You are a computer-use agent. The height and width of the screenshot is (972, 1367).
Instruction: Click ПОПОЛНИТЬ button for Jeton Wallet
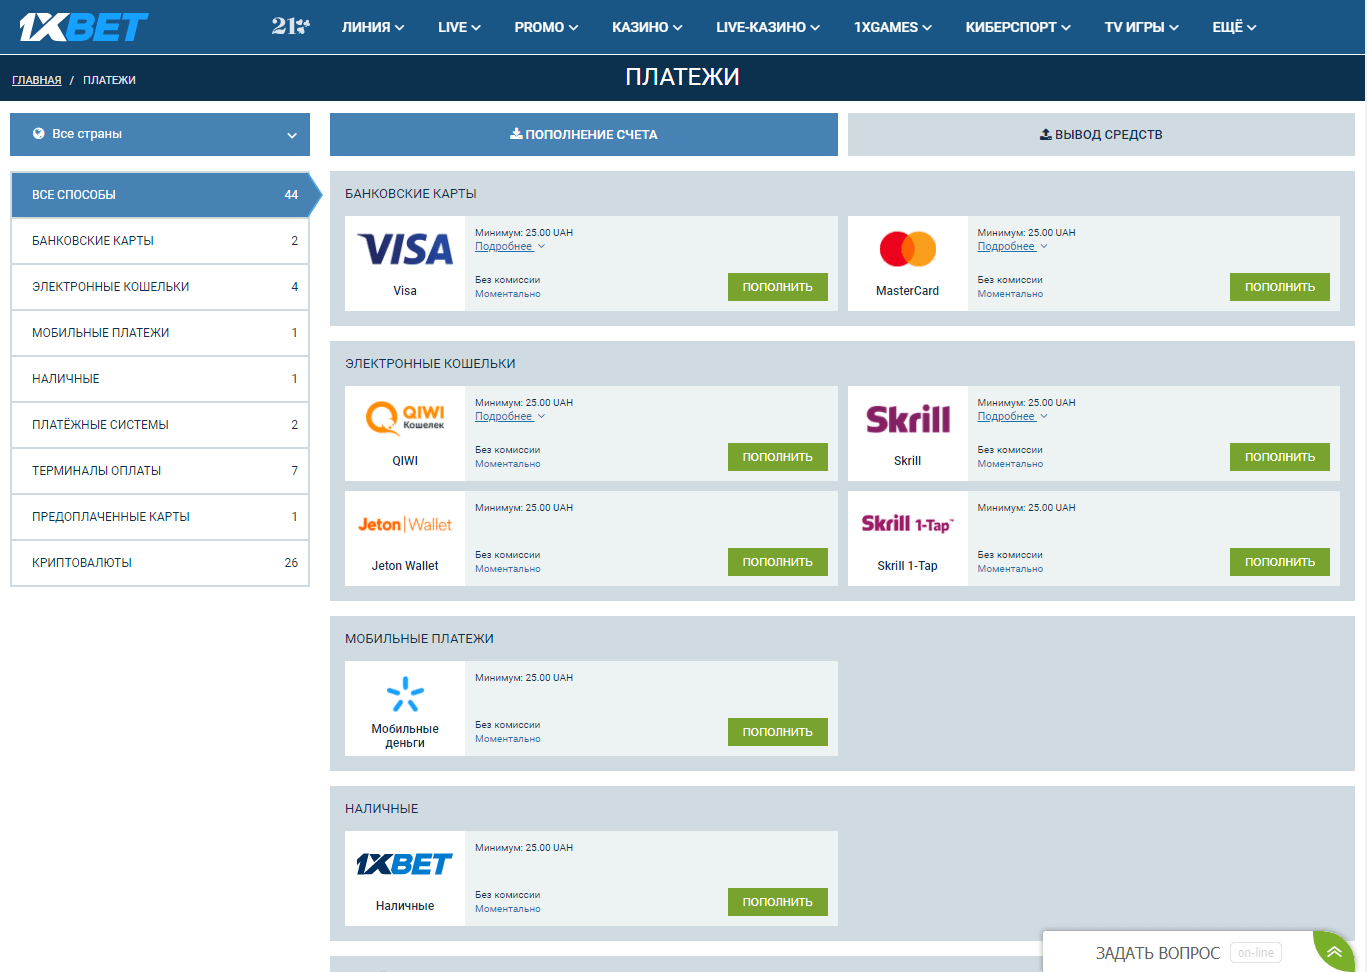(x=778, y=562)
